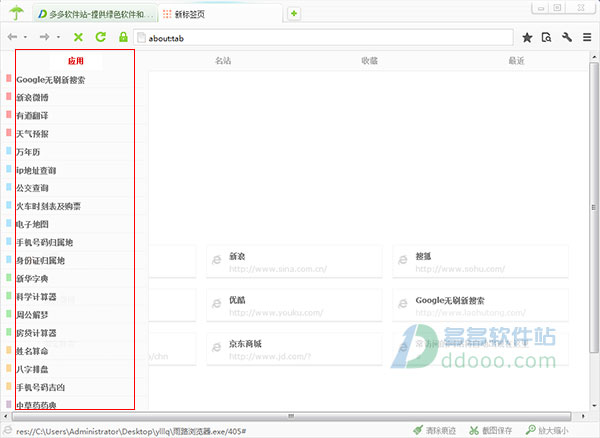The height and width of the screenshot is (438, 600).
Task: Switch to 名站 section tab
Action: [x=223, y=61]
